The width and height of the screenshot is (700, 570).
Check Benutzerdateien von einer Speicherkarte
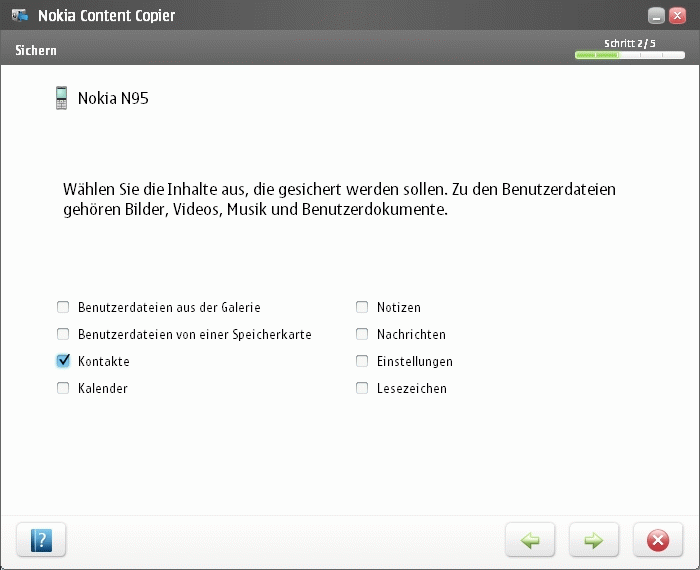pos(63,335)
